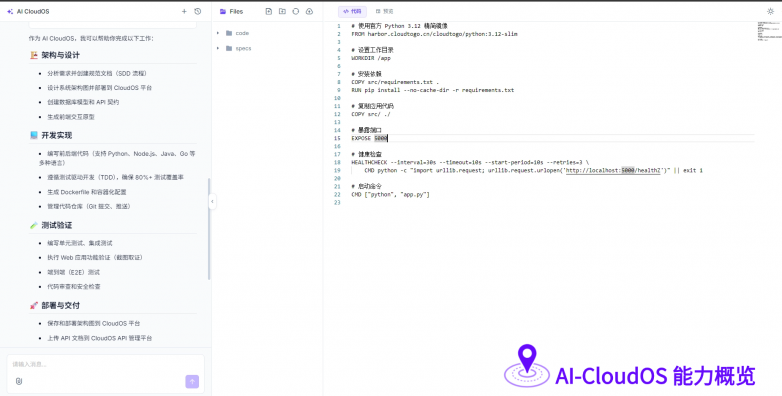
Task: Click the cloud download icon in Files
Action: click(309, 11)
